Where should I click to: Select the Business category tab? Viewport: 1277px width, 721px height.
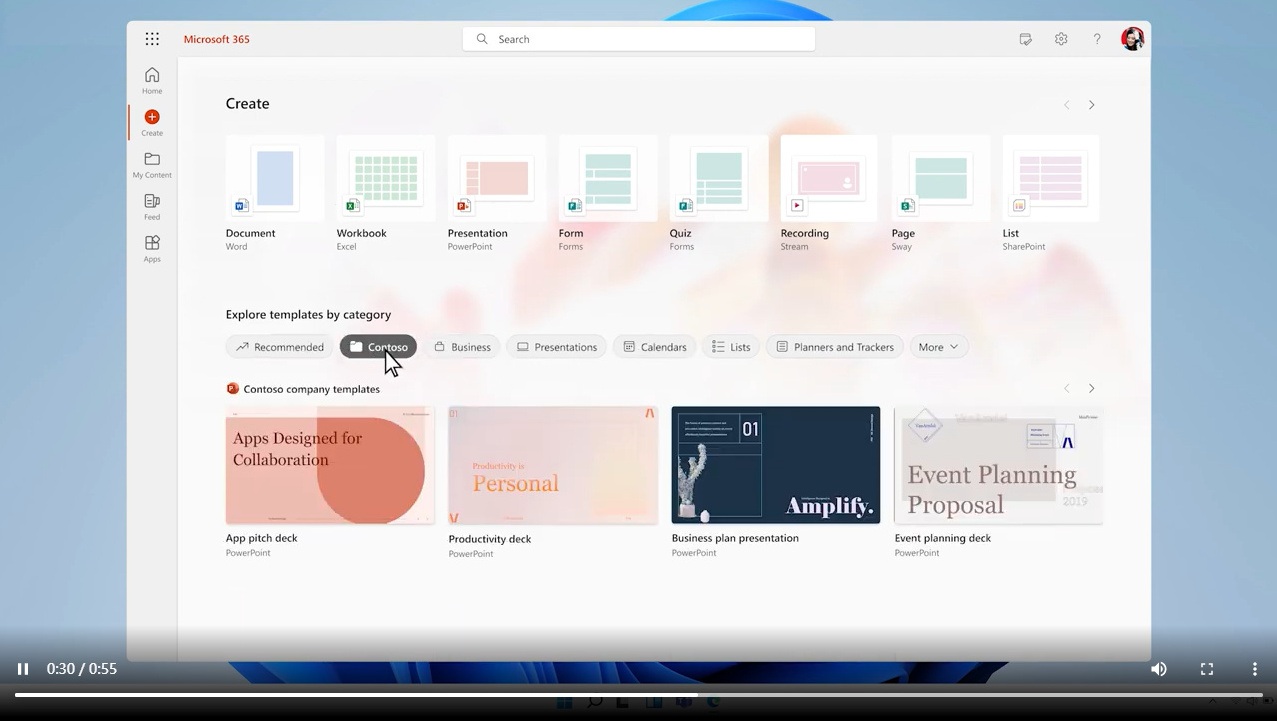click(x=462, y=347)
